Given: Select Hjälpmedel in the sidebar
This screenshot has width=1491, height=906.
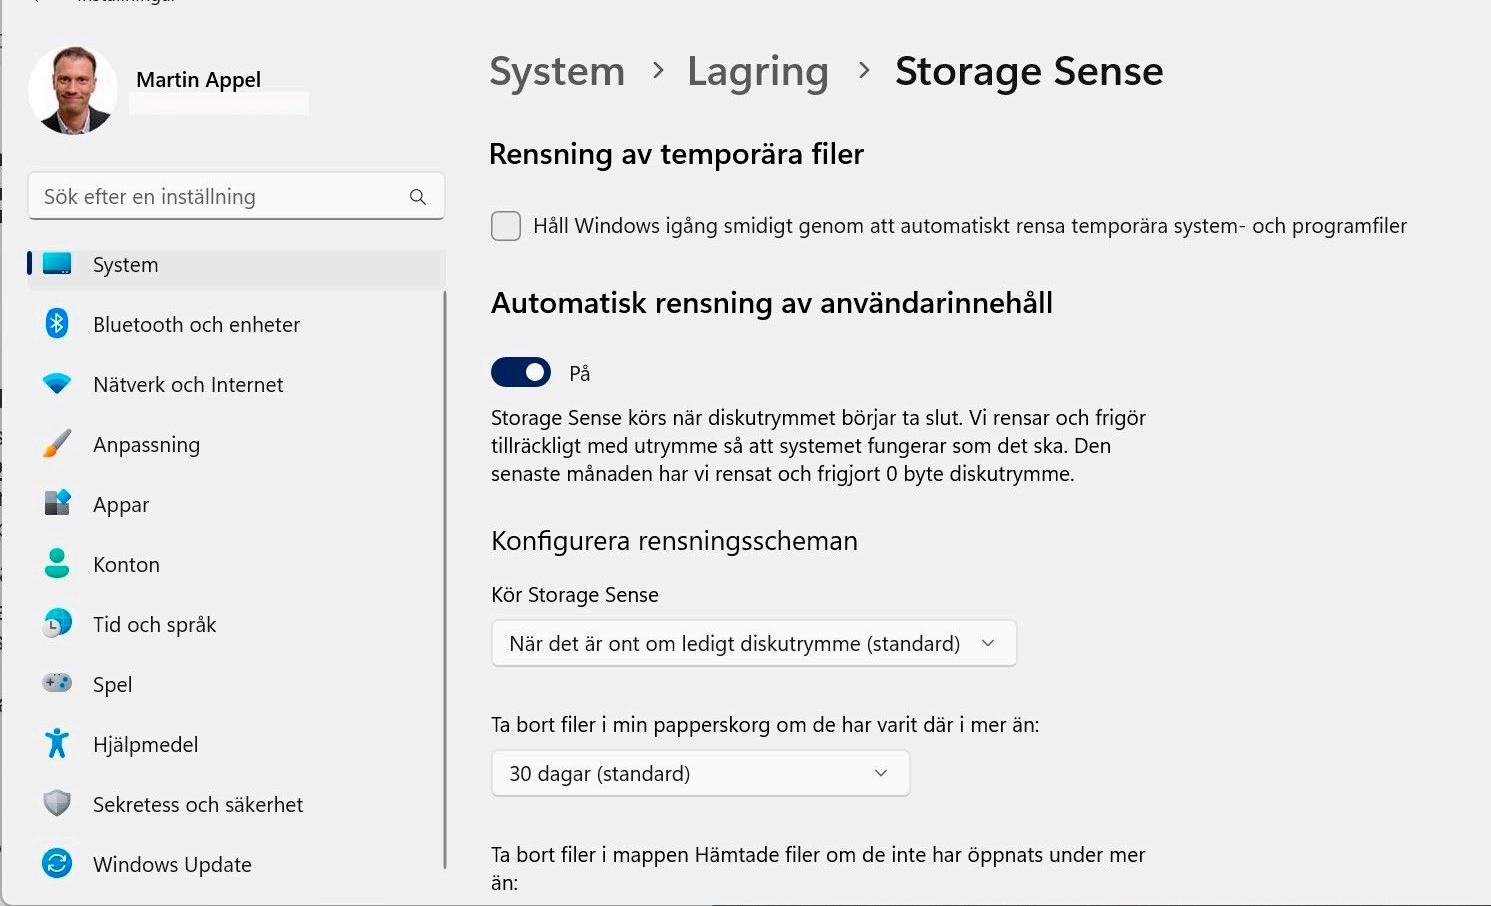Looking at the screenshot, I should tap(146, 744).
